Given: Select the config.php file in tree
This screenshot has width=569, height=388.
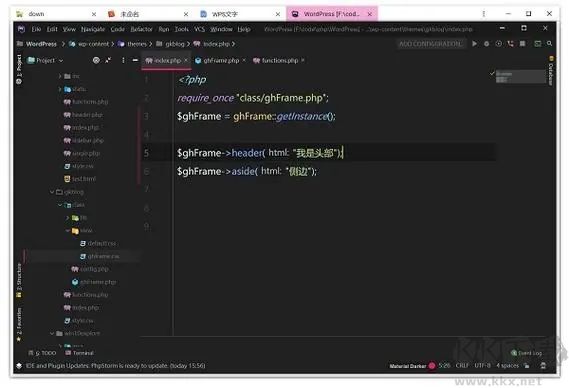Looking at the screenshot, I should coord(90,269).
